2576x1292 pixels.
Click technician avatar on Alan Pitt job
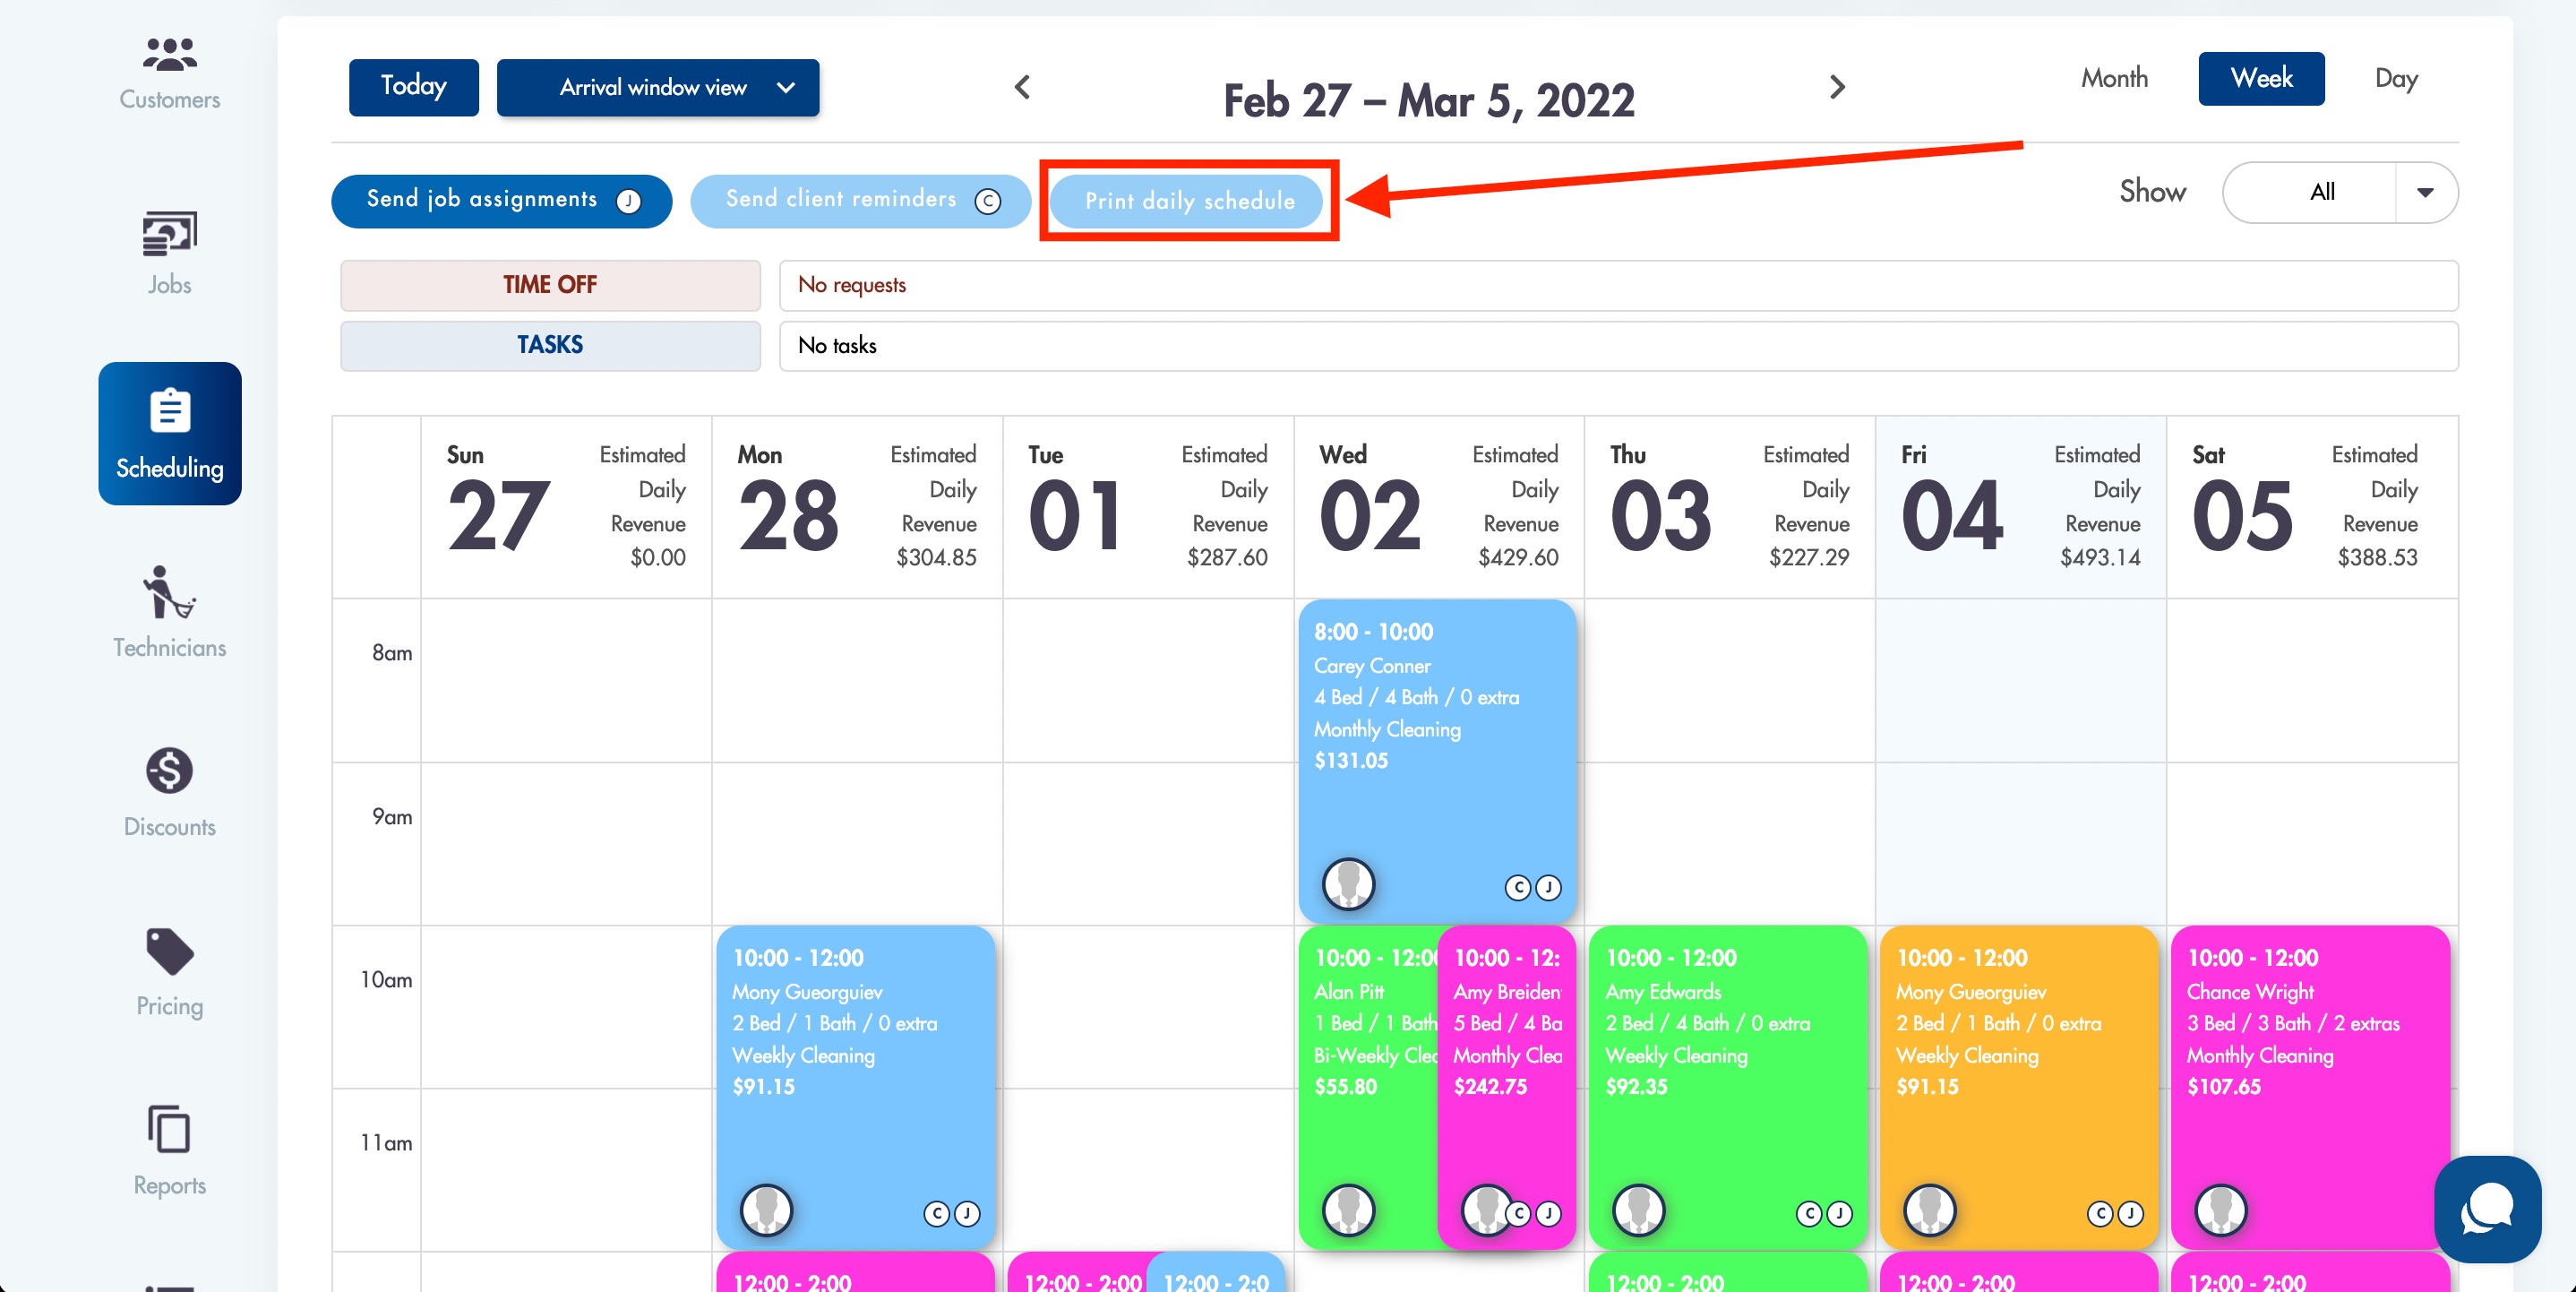1348,1210
